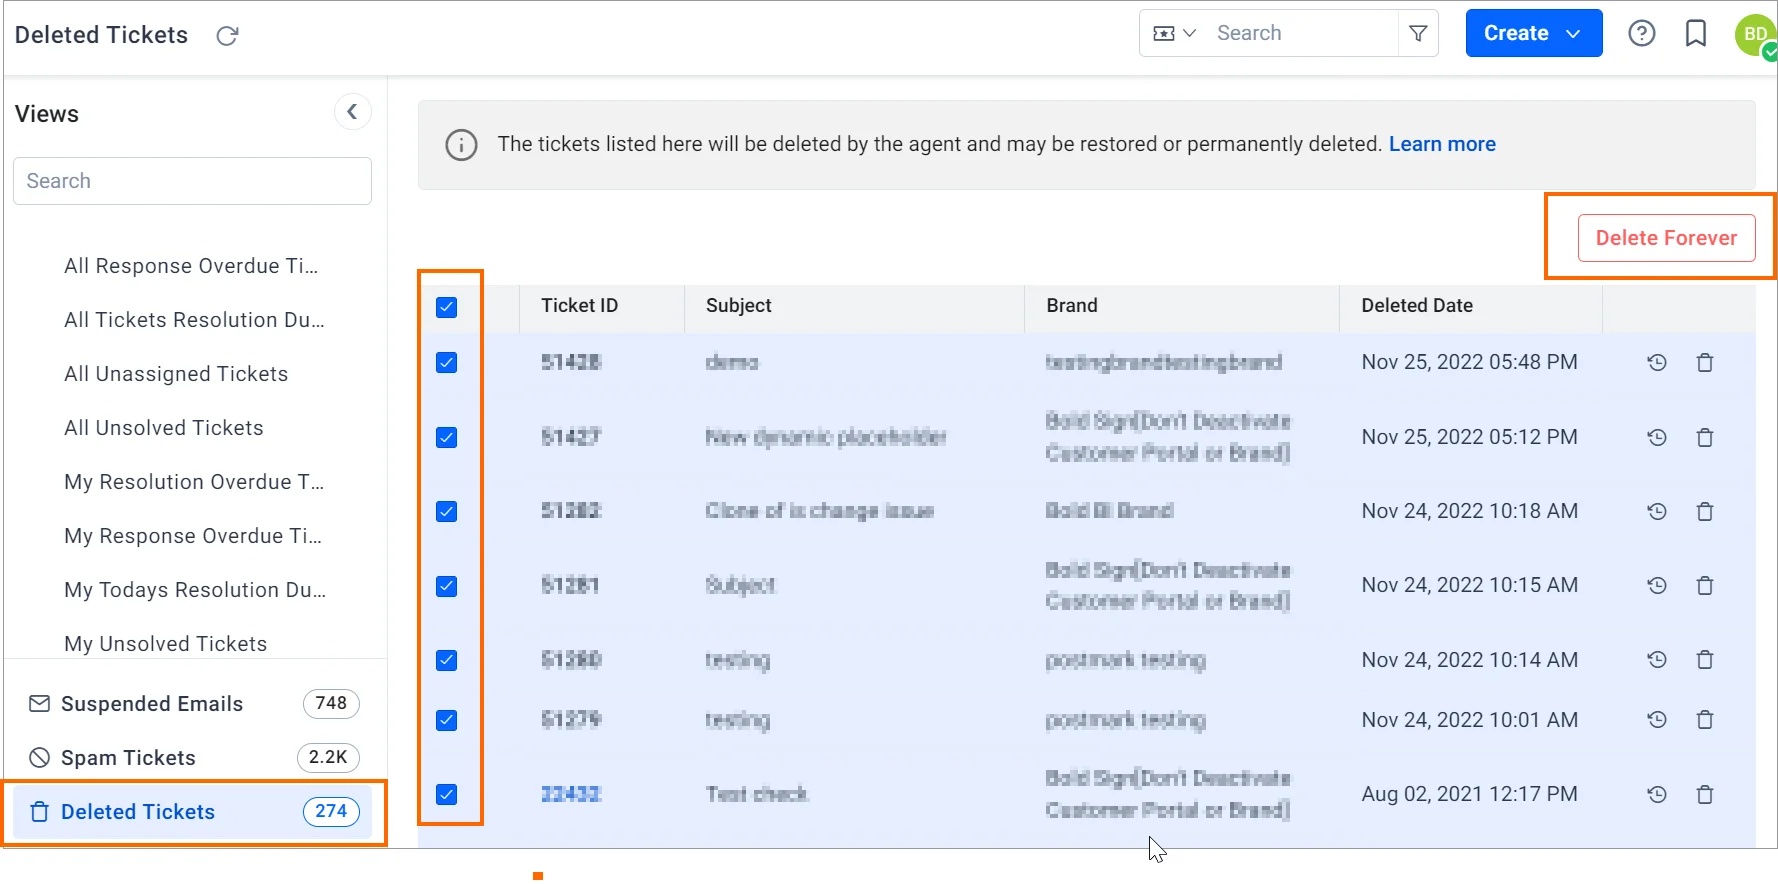This screenshot has height=884, width=1778.
Task: Uncheck the checkbox for the first ticket row
Action: coord(447,363)
